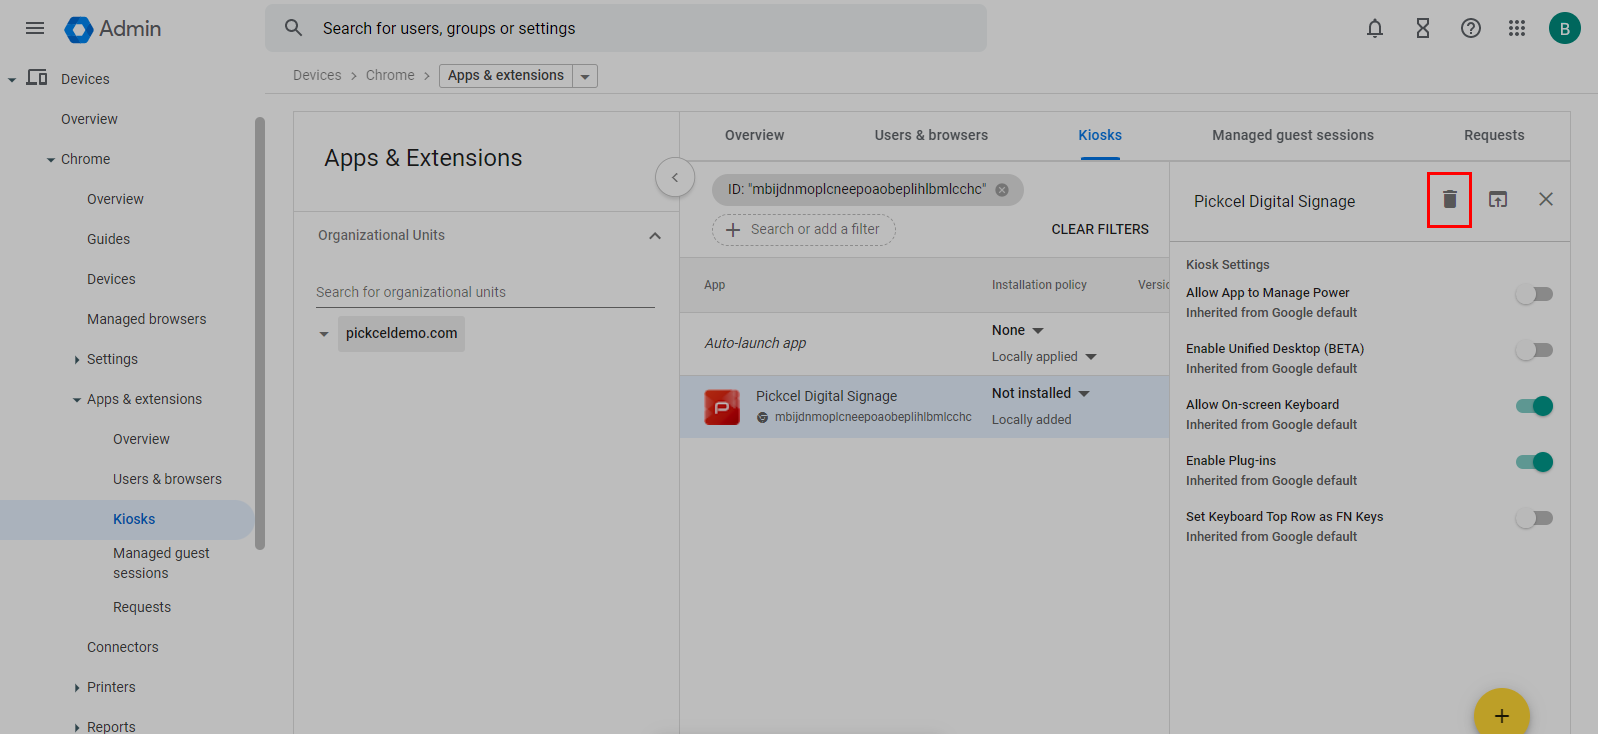1598x734 pixels.
Task: Expand Printers in the sidebar
Action: pyautogui.click(x=77, y=688)
